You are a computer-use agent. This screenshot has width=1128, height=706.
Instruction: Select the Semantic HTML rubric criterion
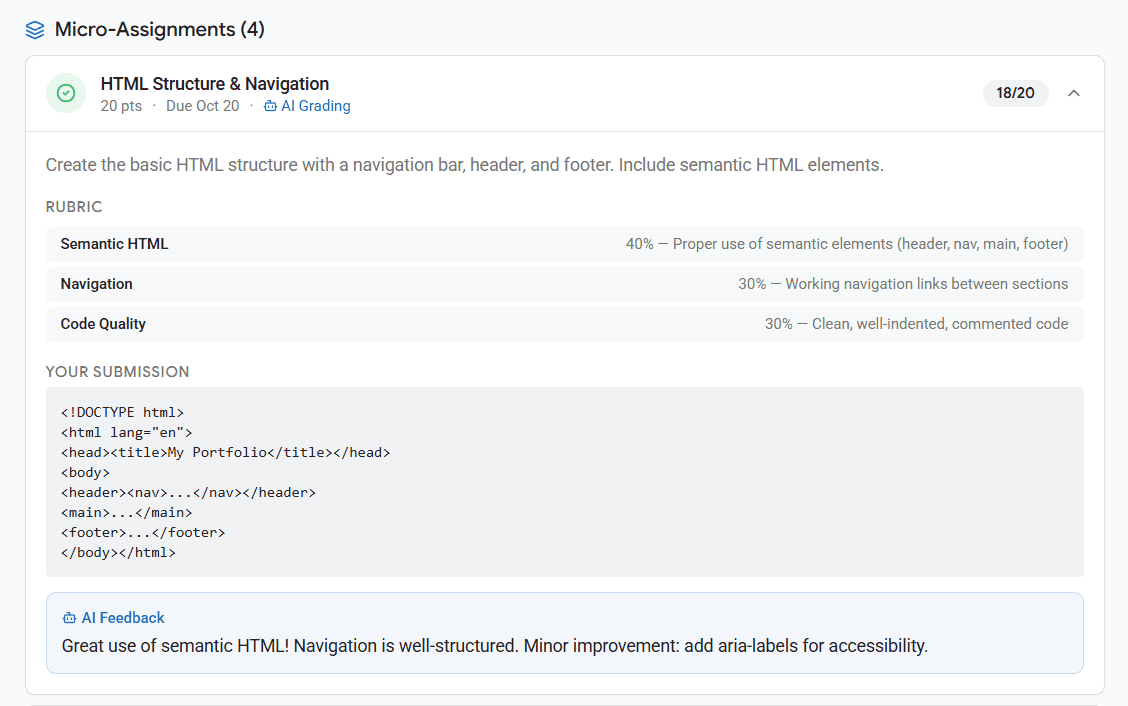(114, 244)
